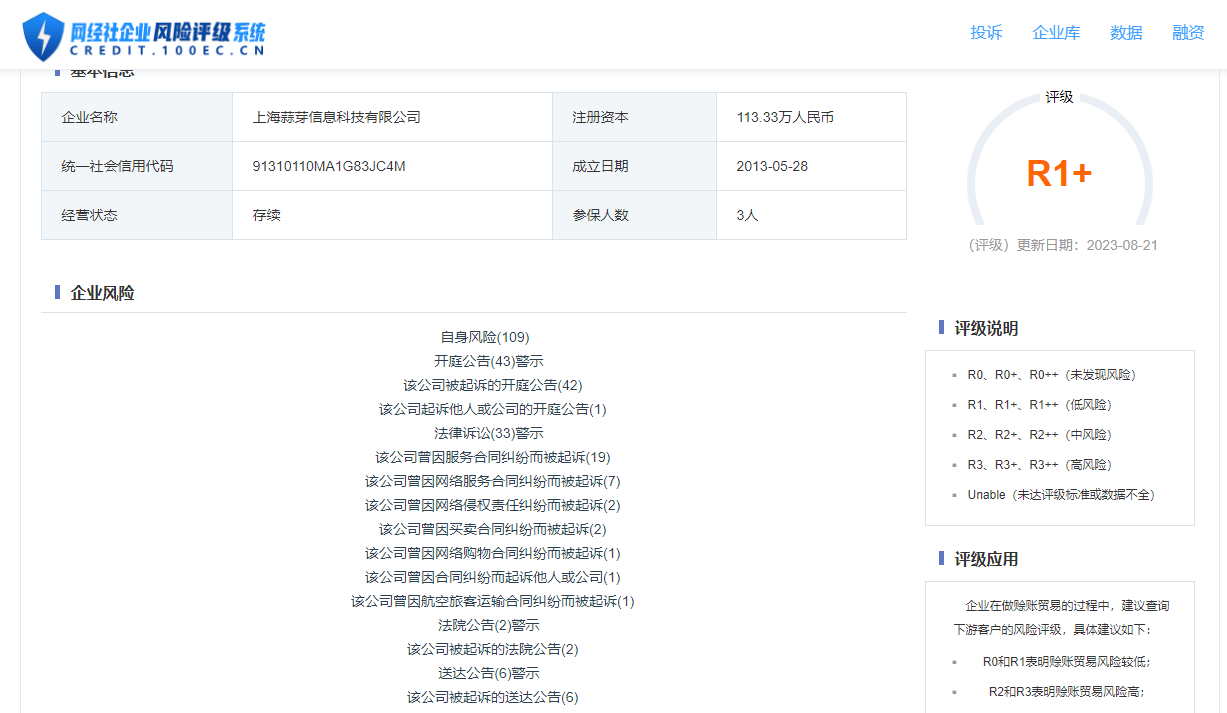This screenshot has width=1227, height=713.
Task: Select the credit code 91310110MA1G83JC4M text
Action: (x=329, y=166)
